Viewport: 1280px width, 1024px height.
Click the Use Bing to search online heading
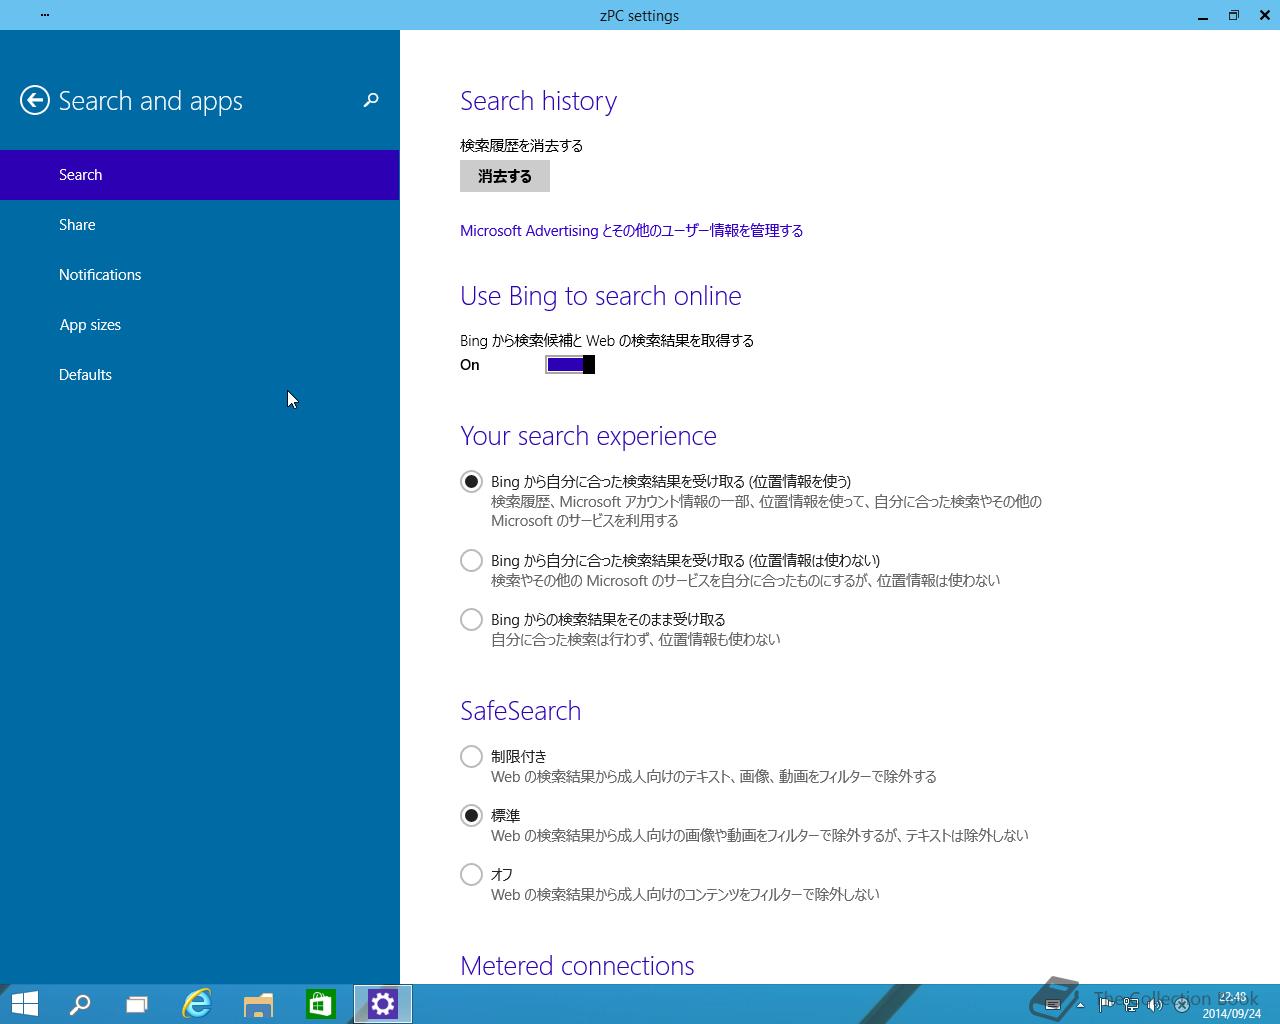click(x=600, y=296)
